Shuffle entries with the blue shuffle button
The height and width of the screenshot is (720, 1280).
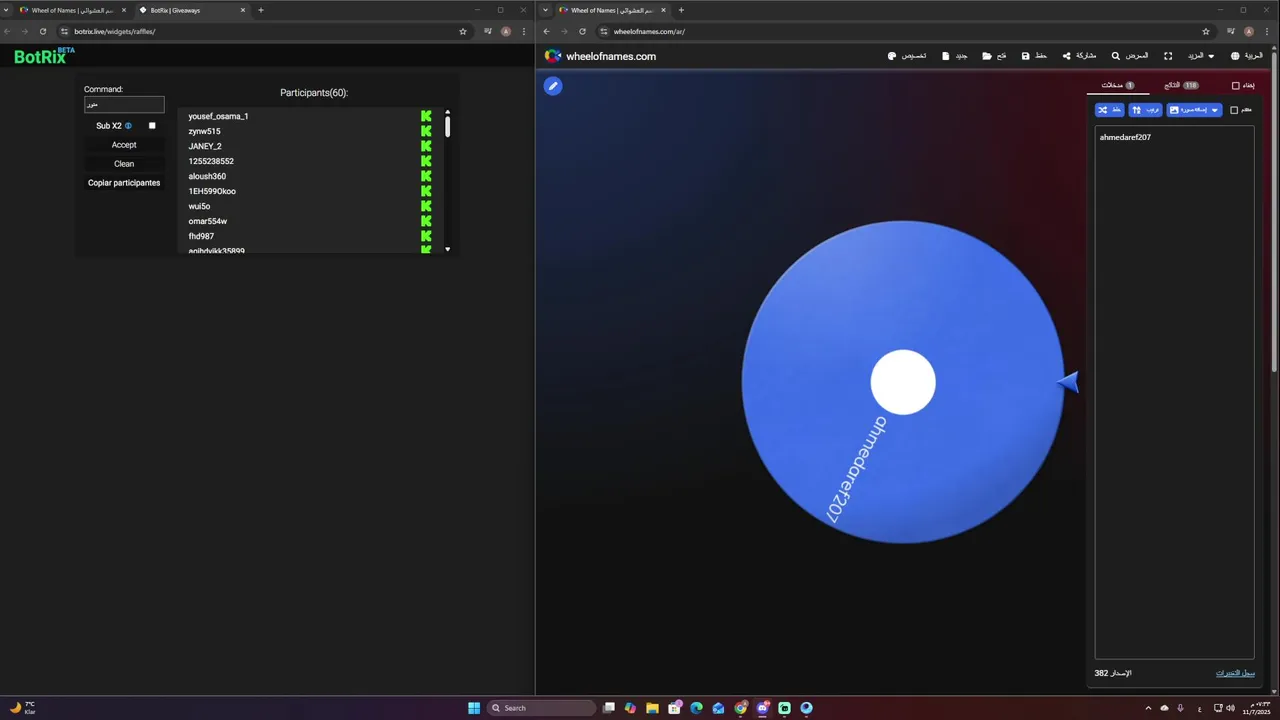1110,110
